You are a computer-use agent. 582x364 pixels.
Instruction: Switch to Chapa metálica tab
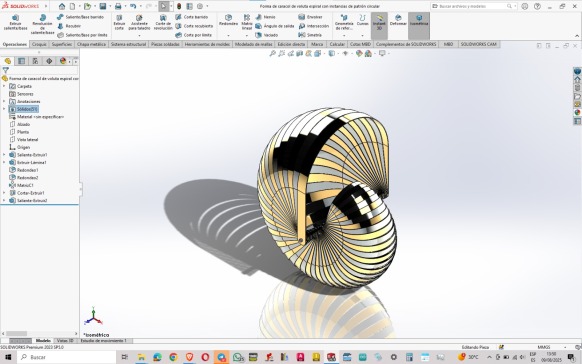[92, 44]
